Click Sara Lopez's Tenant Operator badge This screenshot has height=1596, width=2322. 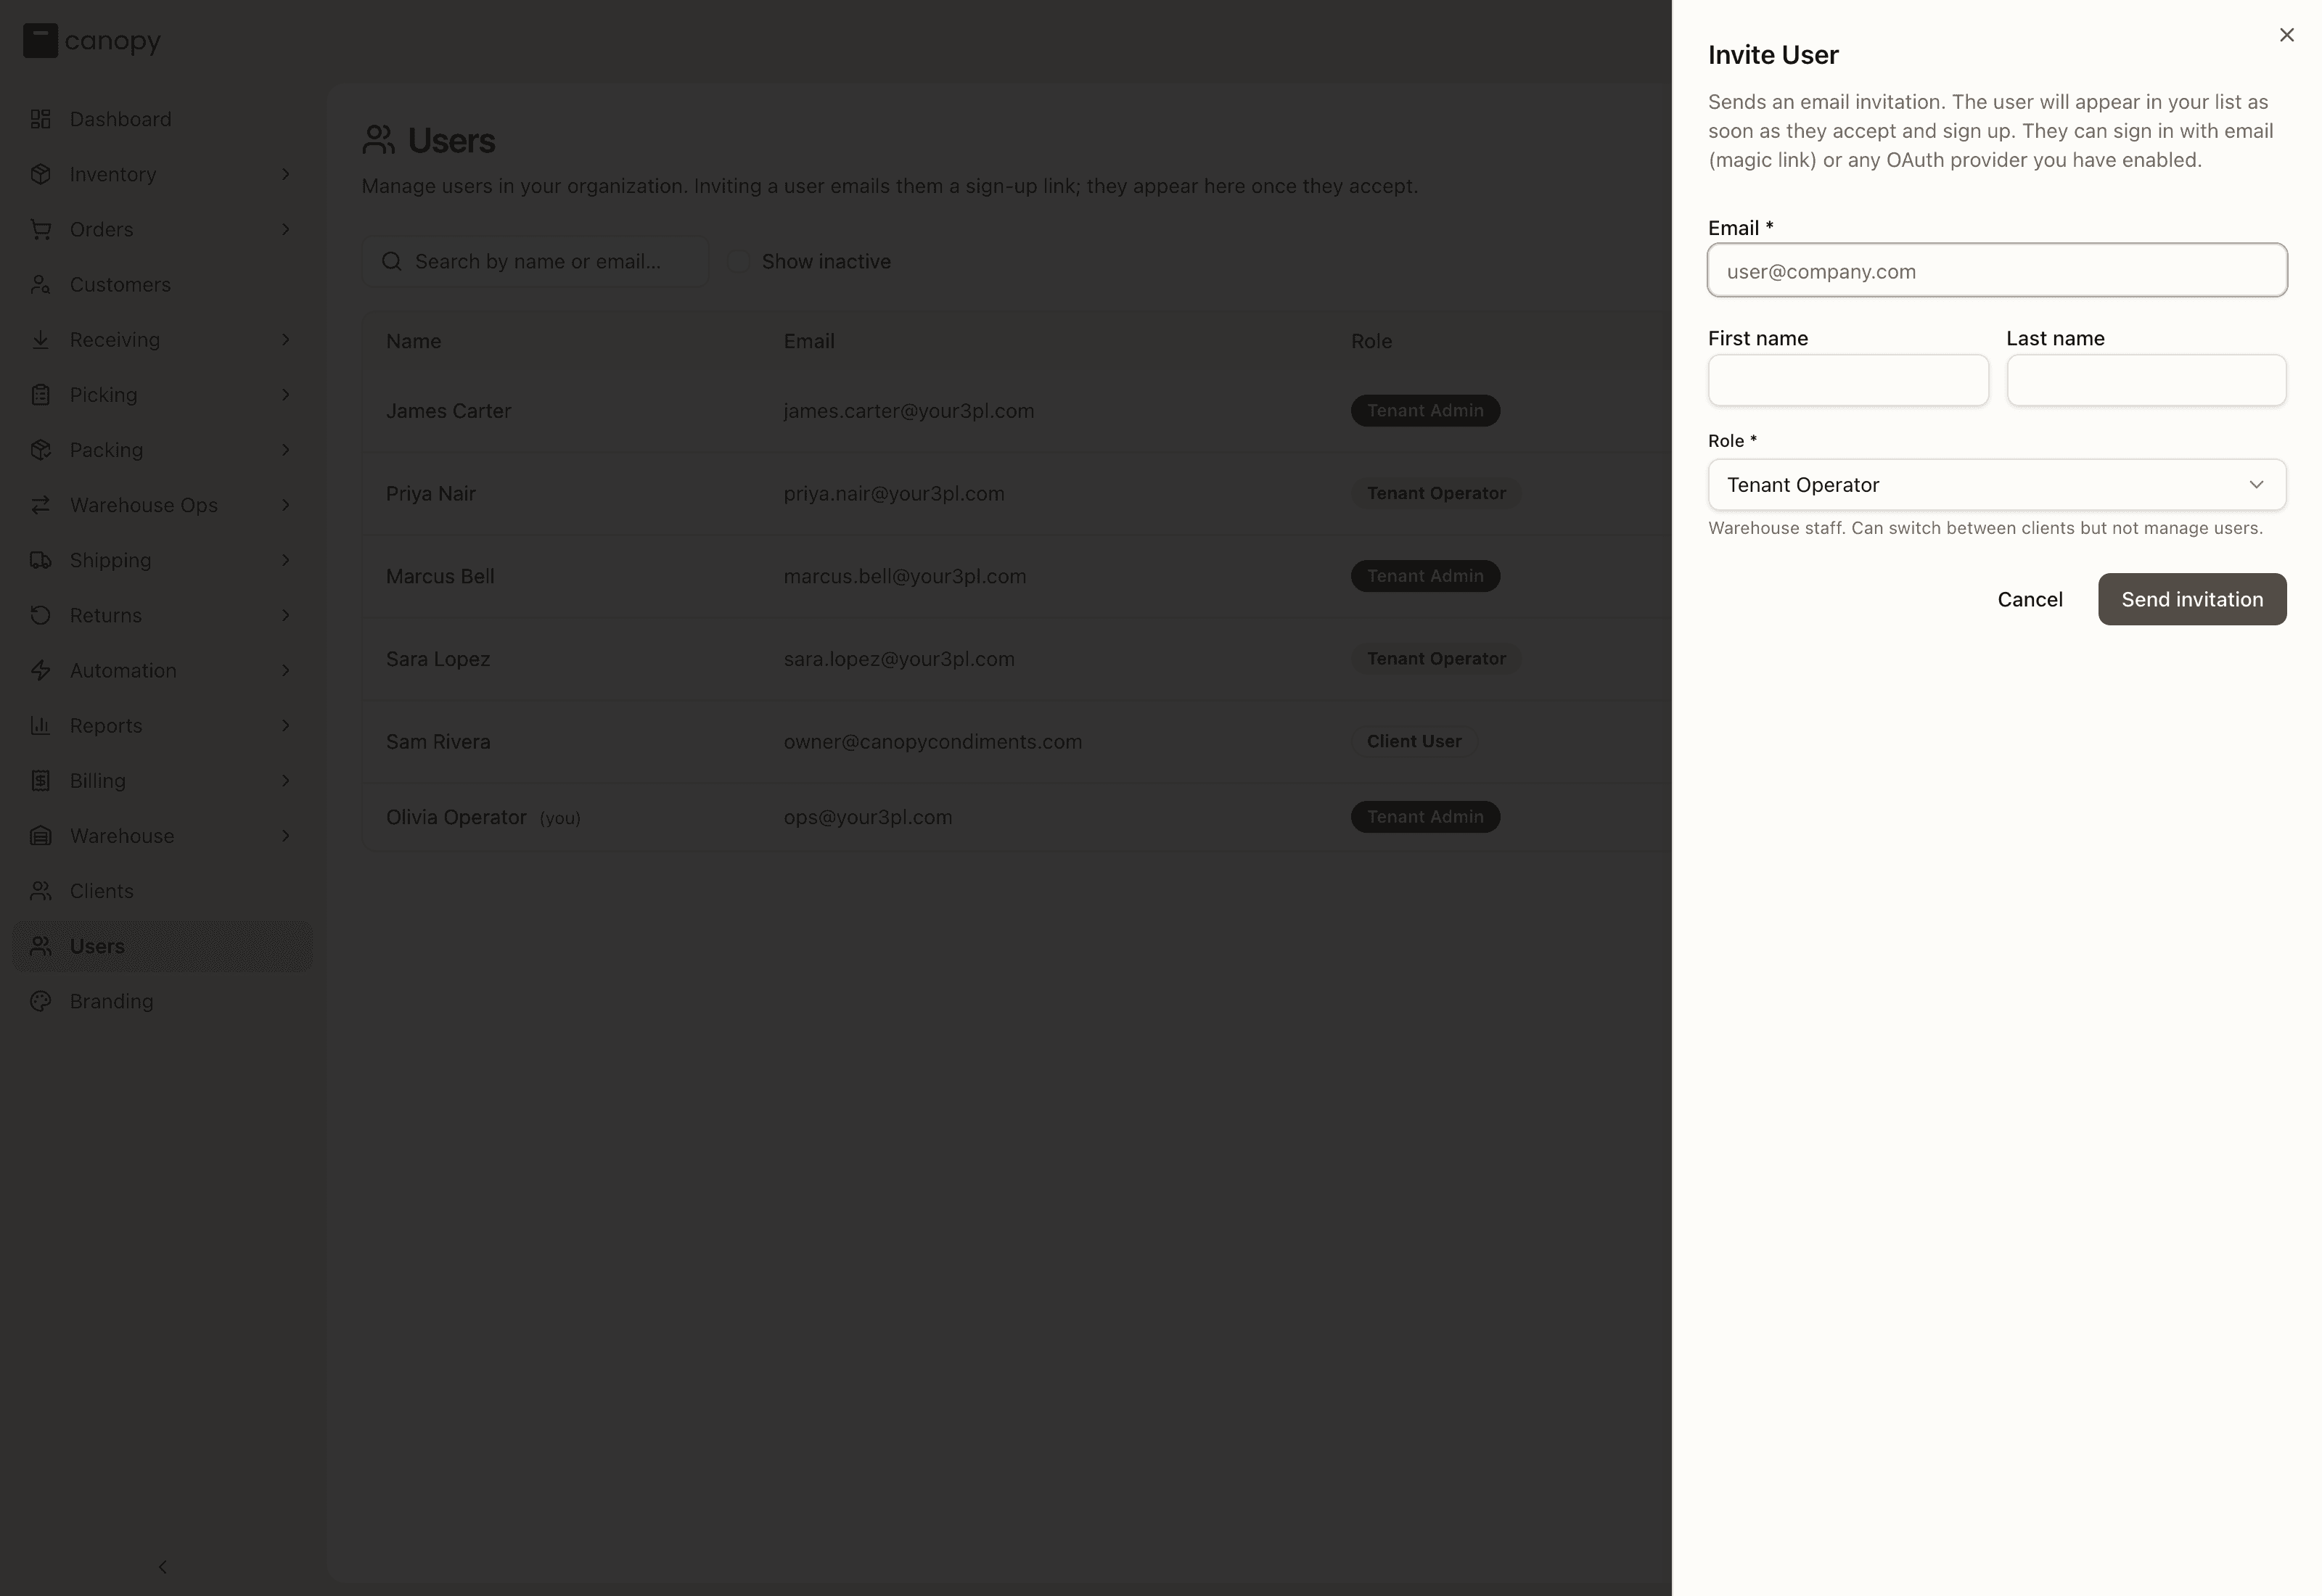pos(1436,659)
